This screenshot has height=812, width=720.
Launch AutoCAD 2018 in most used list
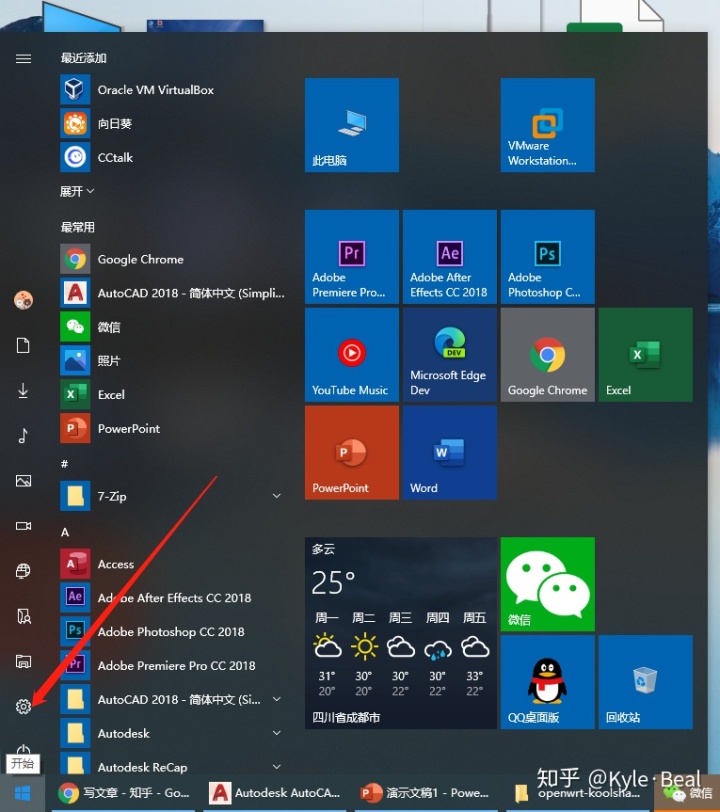point(174,293)
